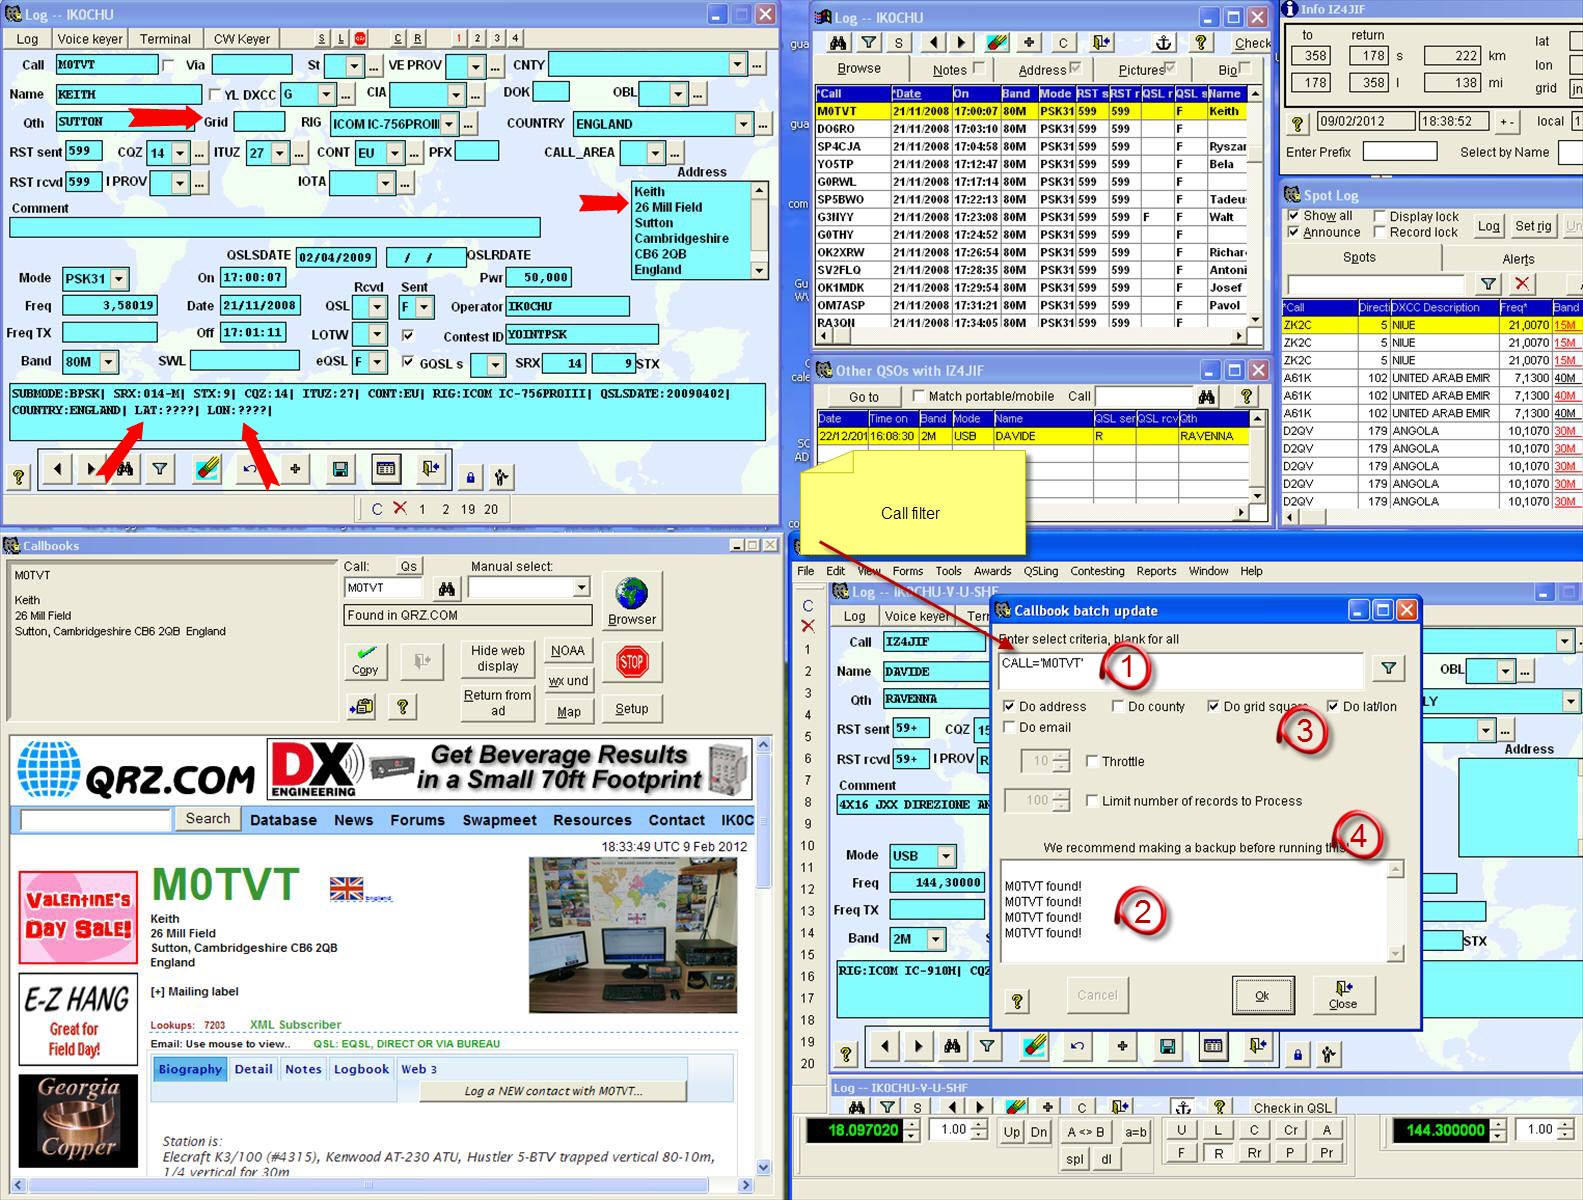
Task: Click lock icon in top-left log form
Action: click(x=470, y=478)
